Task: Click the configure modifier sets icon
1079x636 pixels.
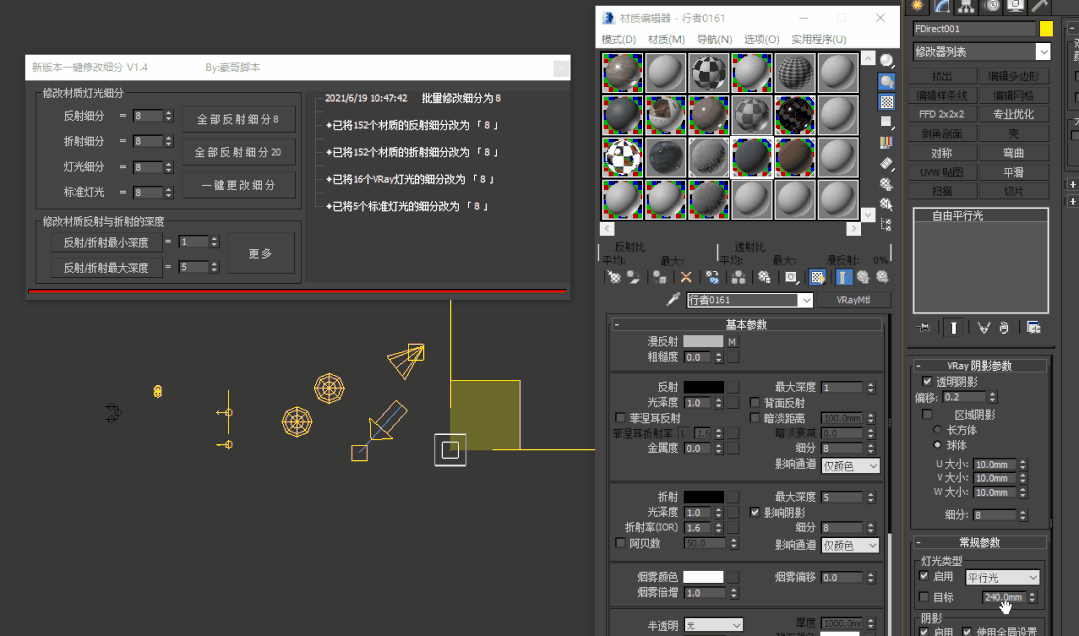Action: [1033, 327]
